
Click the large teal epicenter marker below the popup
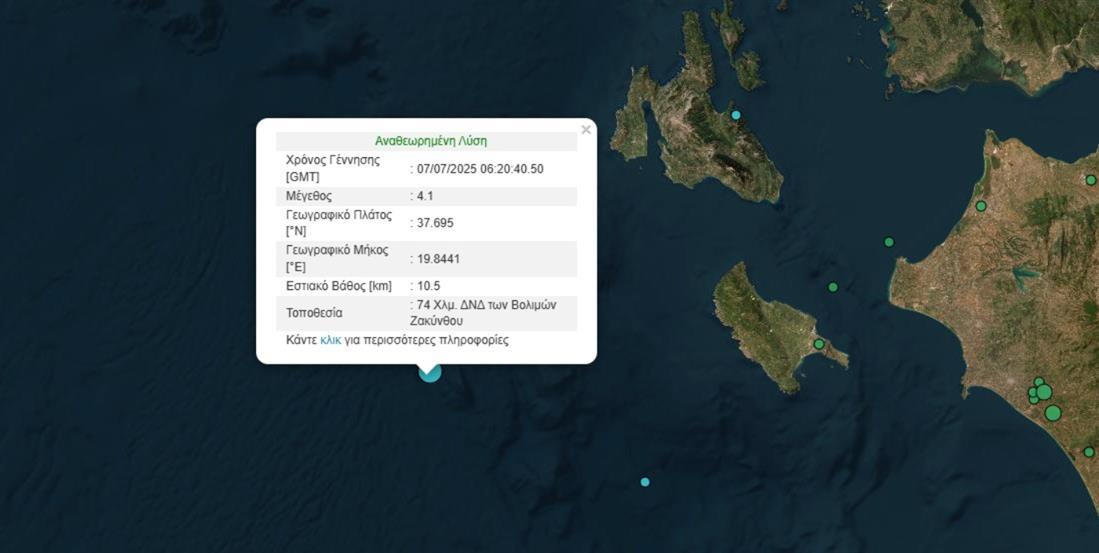click(430, 372)
